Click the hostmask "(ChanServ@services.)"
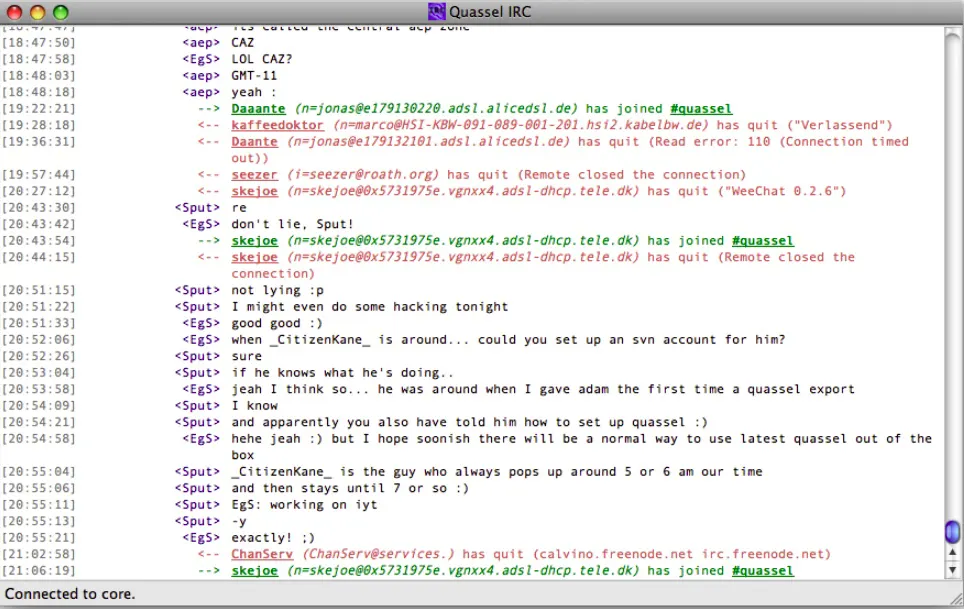The height and width of the screenshot is (609, 964). pyautogui.click(x=378, y=554)
